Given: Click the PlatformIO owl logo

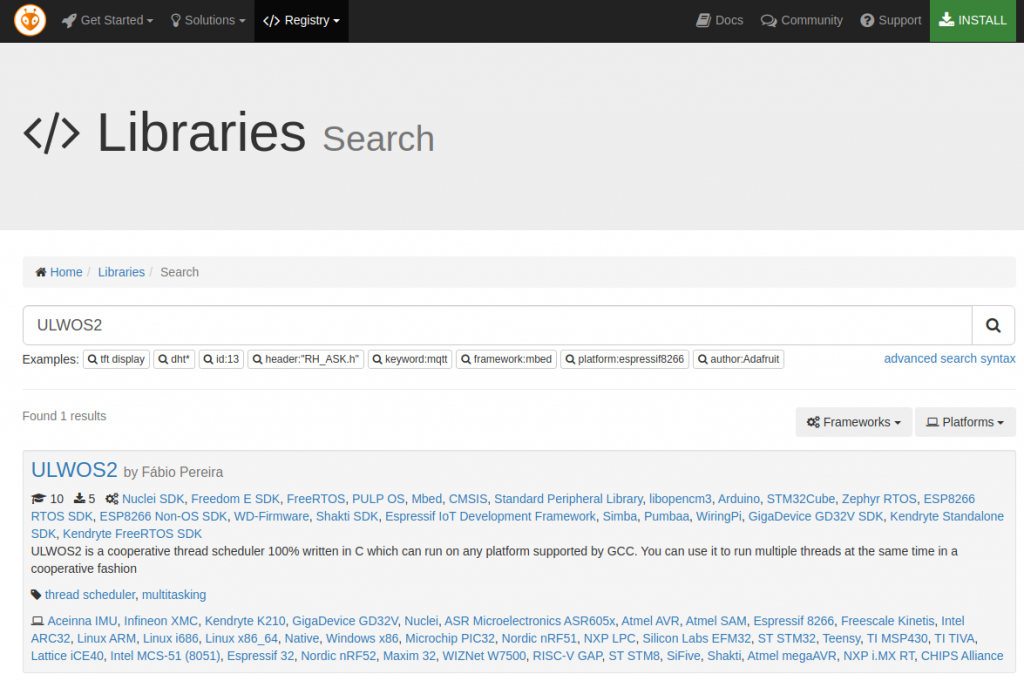Looking at the screenshot, I should pyautogui.click(x=29, y=19).
